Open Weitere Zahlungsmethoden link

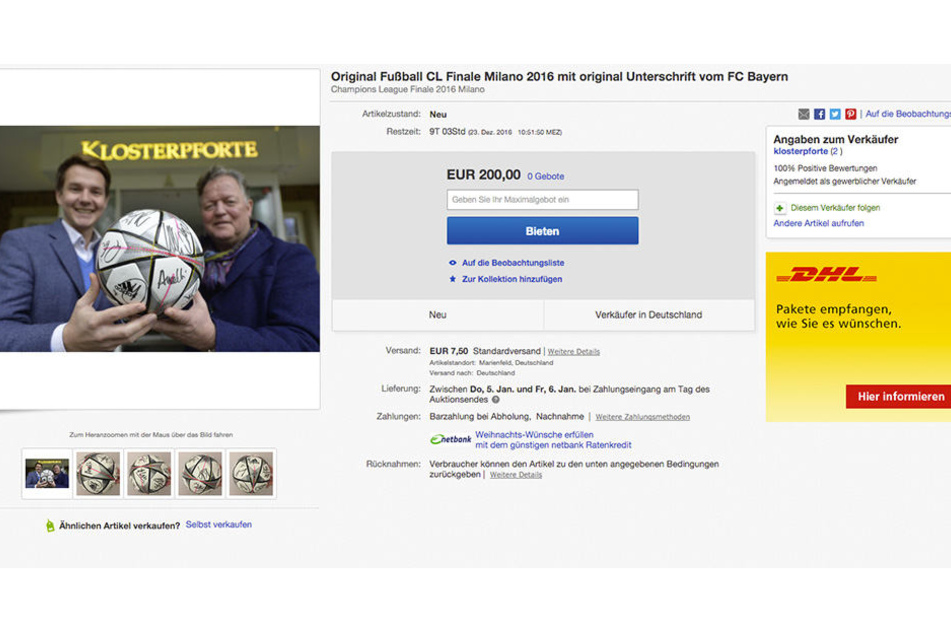coord(642,417)
